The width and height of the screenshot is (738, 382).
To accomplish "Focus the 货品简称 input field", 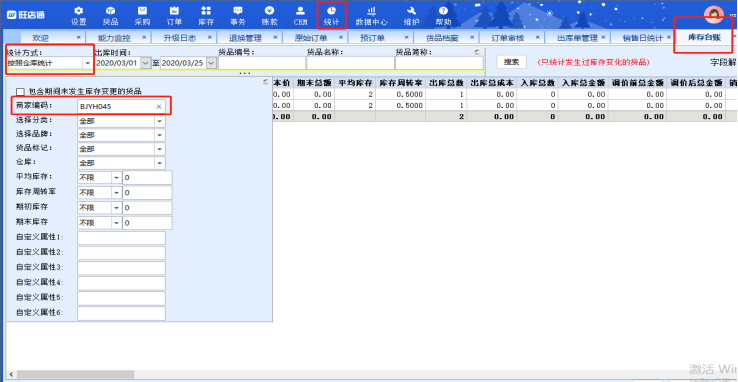I will coord(439,63).
